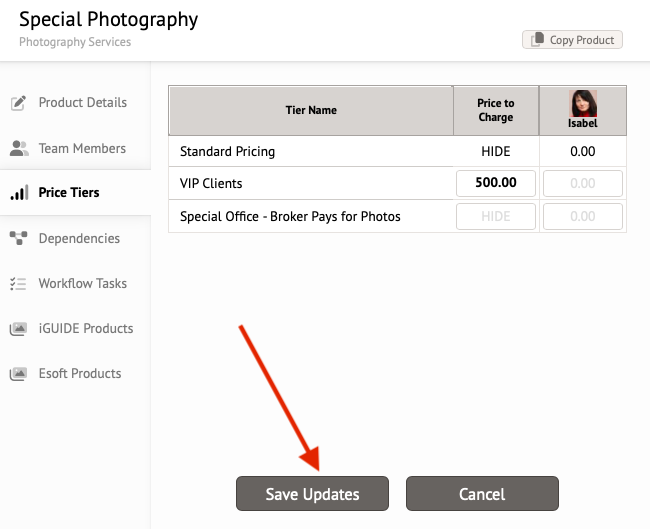Click Isabel's payout field for VIP Clients

(582, 183)
